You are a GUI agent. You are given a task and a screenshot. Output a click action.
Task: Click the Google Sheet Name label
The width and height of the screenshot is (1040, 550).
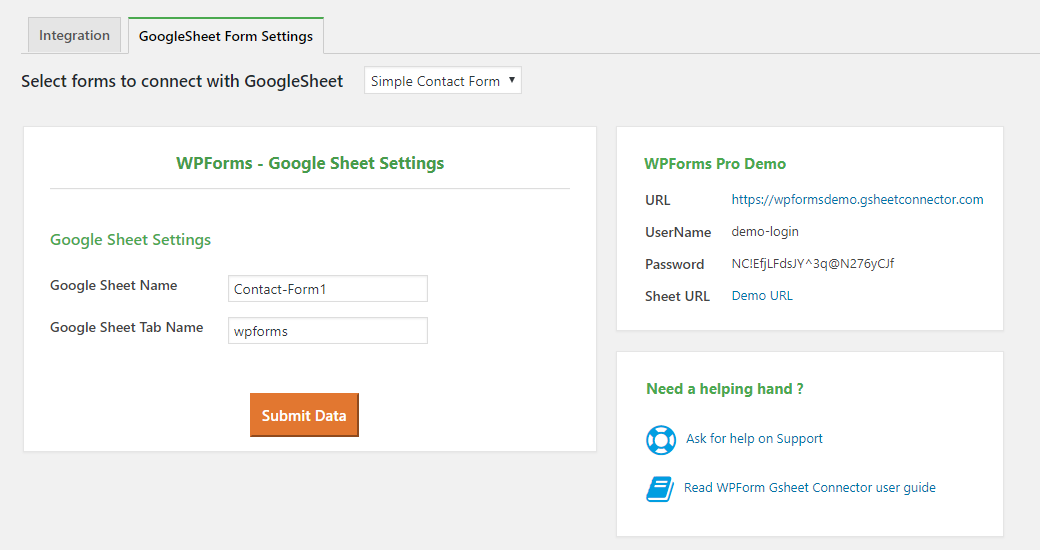click(x=113, y=286)
